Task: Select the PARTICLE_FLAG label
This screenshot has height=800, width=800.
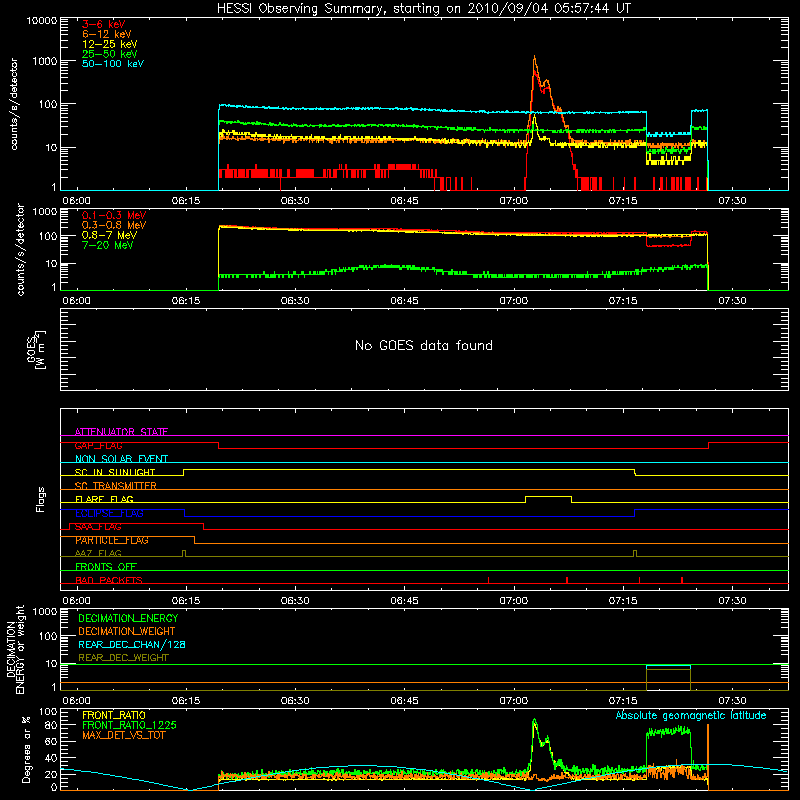Action: [112, 540]
